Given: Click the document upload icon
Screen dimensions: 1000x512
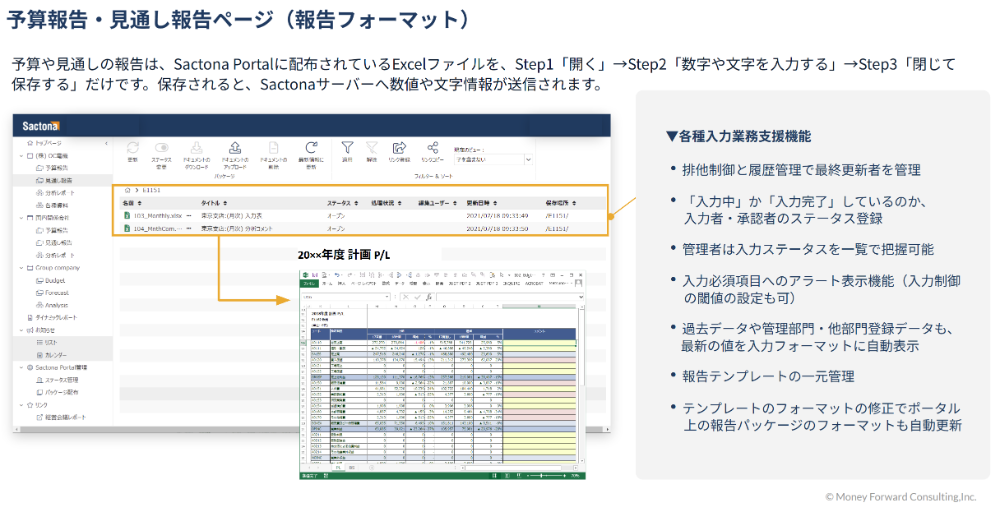Looking at the screenshot, I should coord(235,148).
